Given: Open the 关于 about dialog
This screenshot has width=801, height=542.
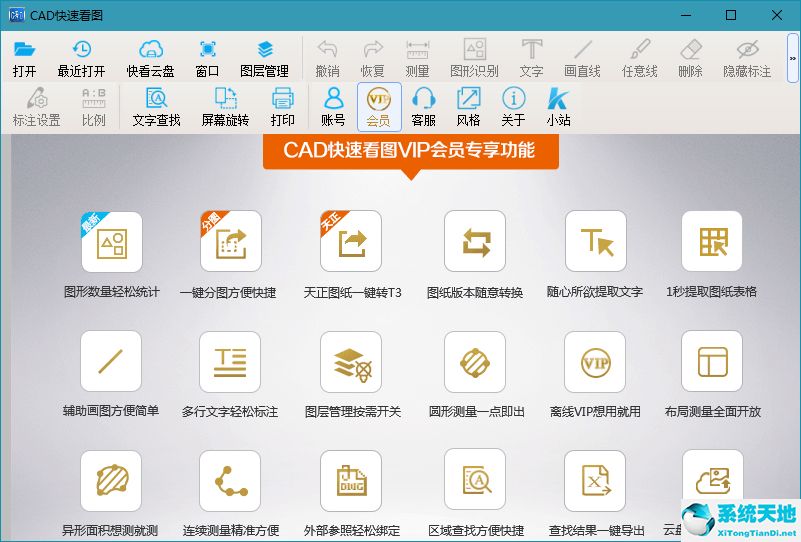Looking at the screenshot, I should 513,107.
